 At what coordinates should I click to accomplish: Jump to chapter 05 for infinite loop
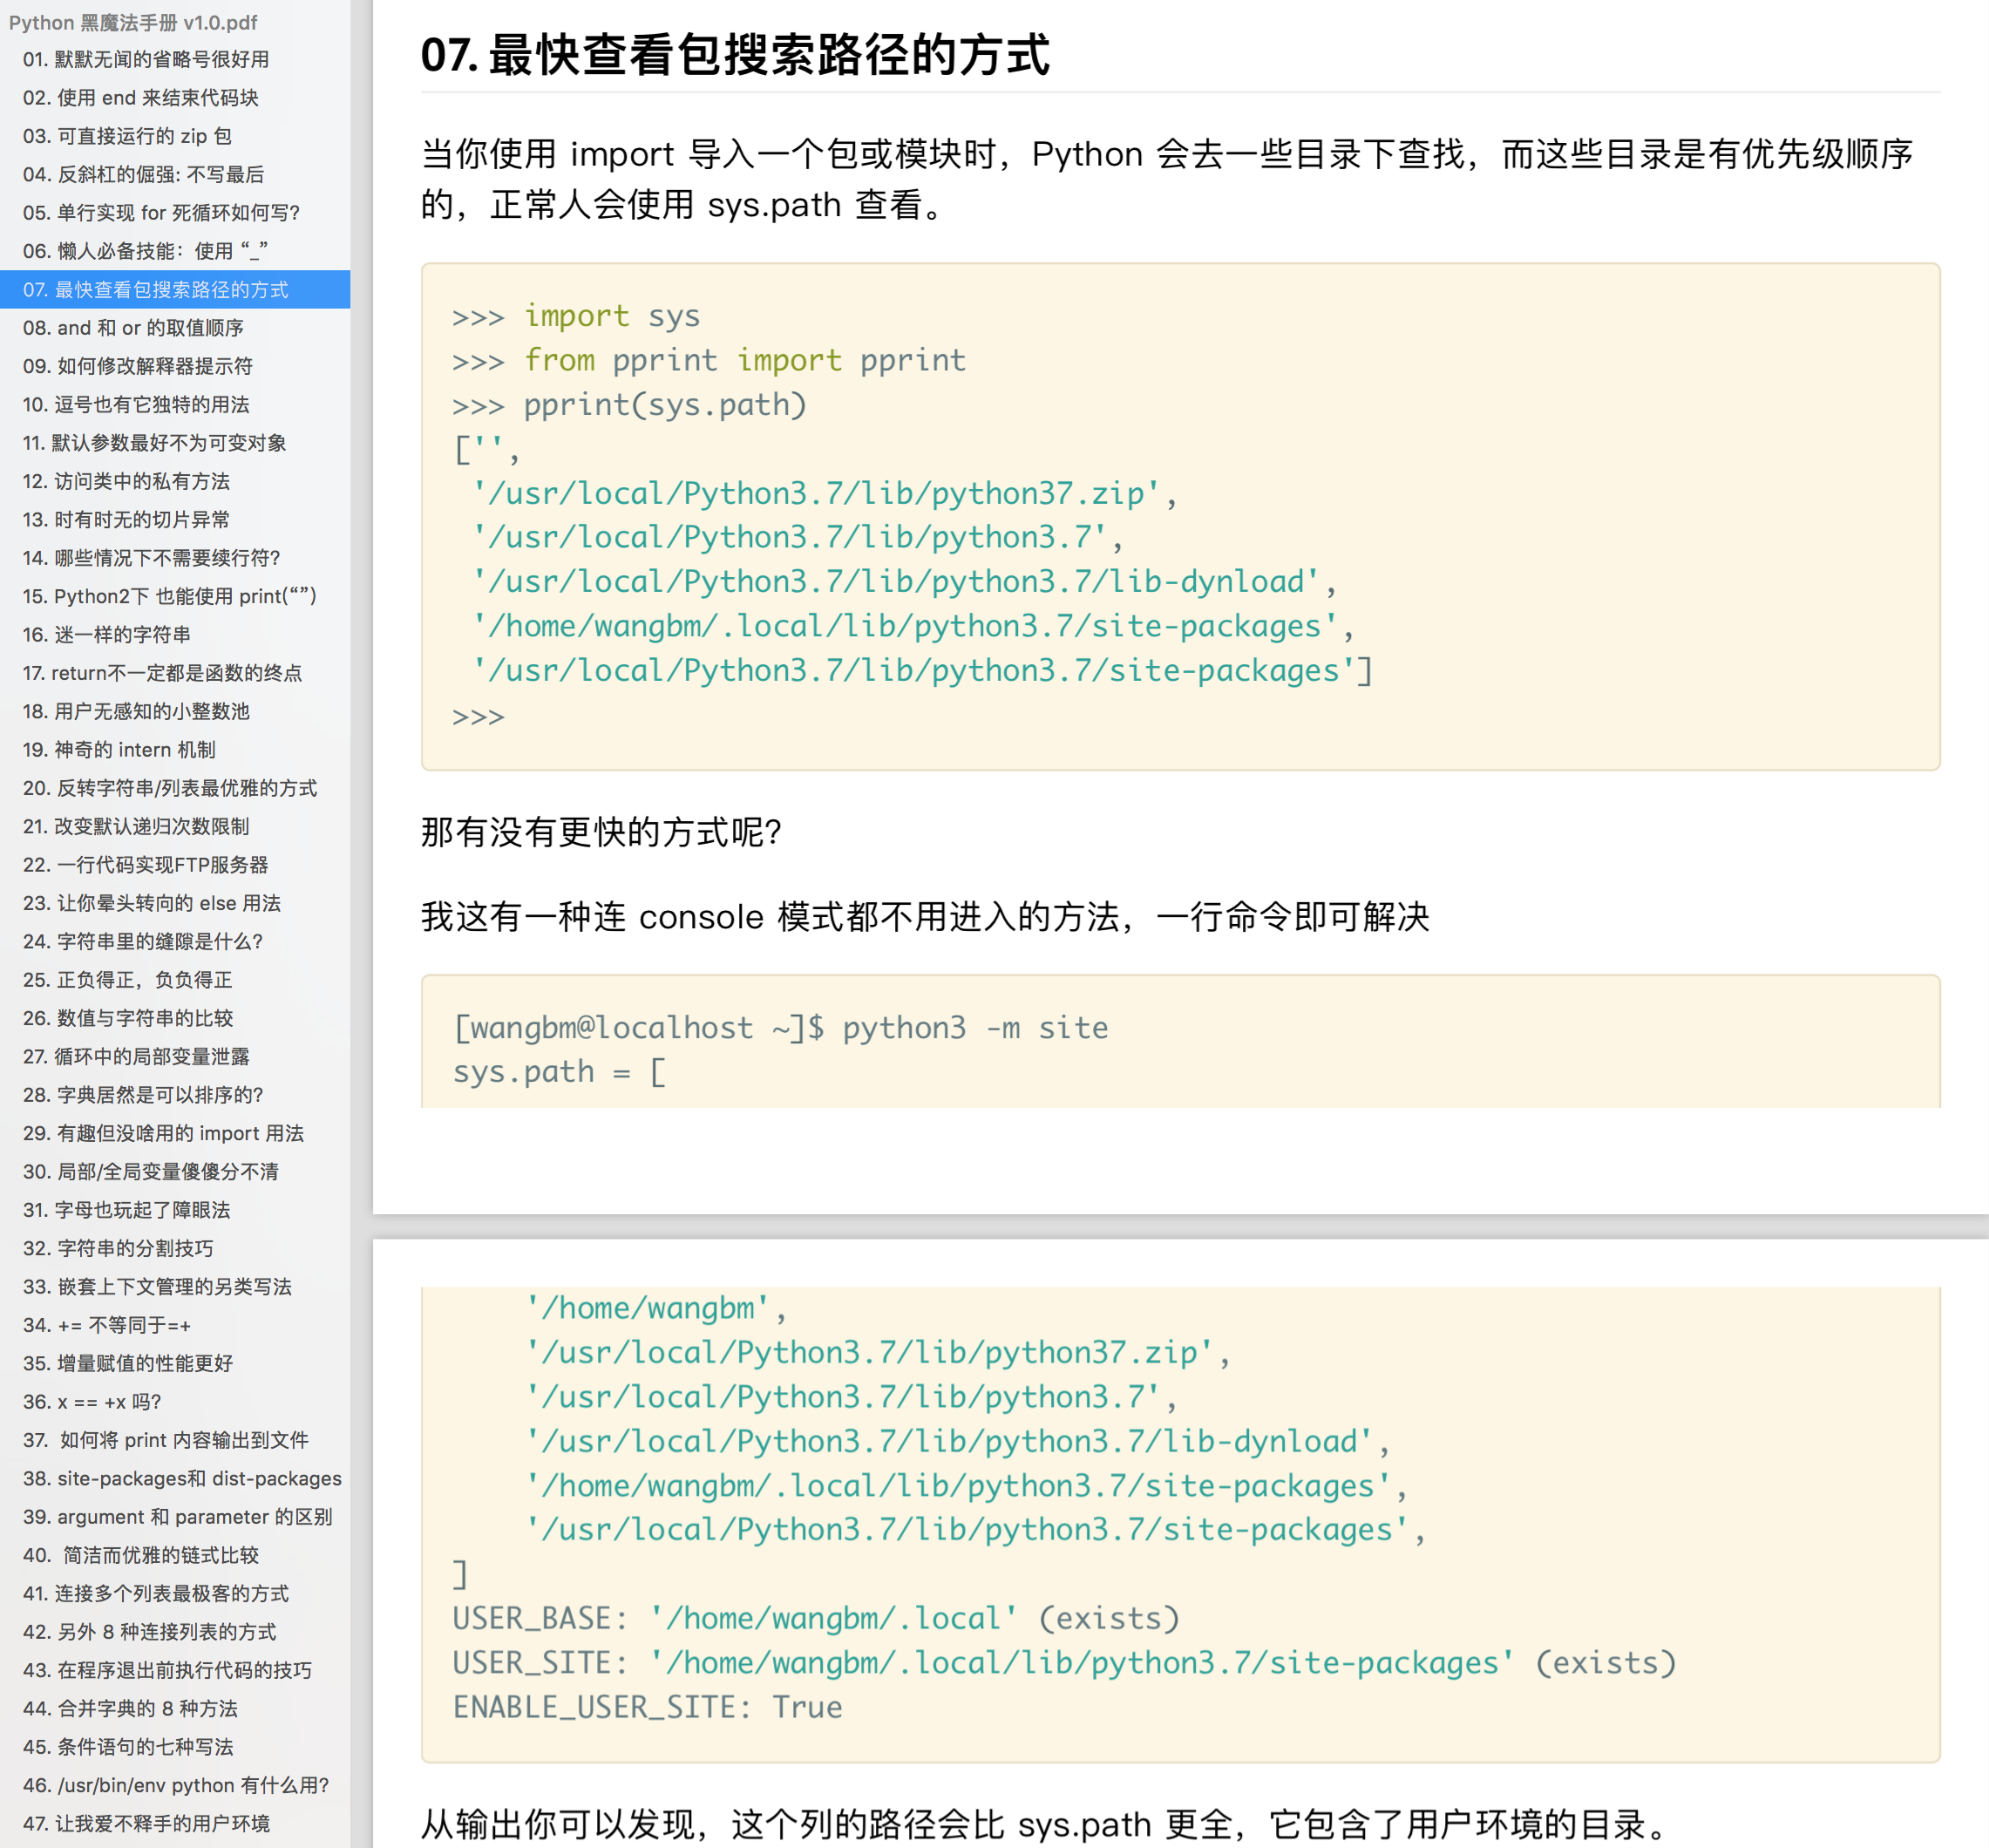tap(161, 212)
